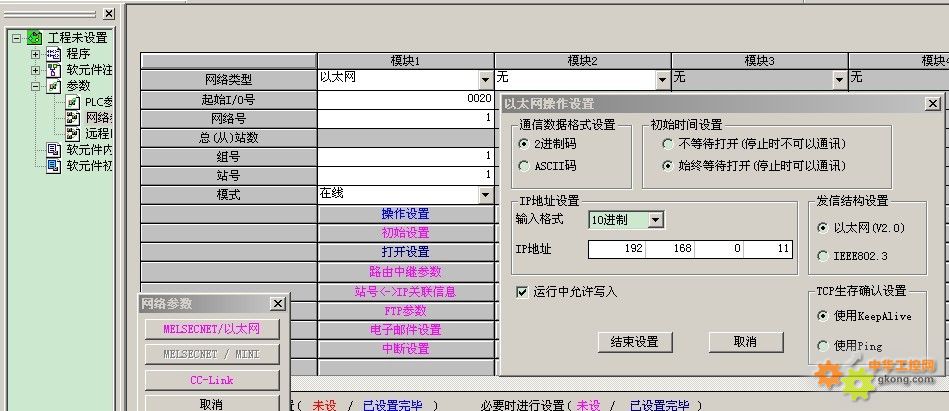Click the PLC参数 item icon
The image size is (949, 411).
point(73,102)
